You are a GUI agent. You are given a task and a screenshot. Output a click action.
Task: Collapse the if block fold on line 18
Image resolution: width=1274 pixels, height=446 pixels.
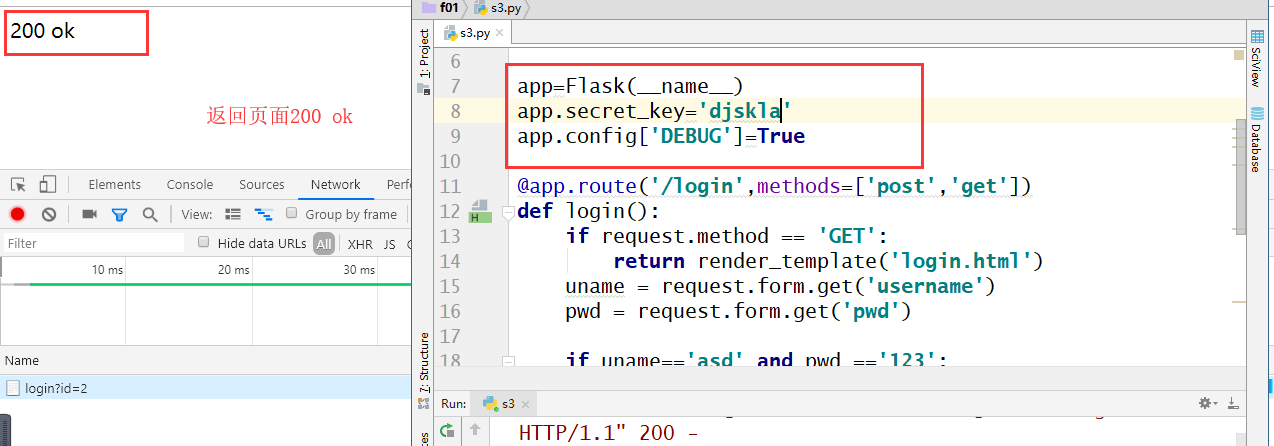pyautogui.click(x=508, y=362)
